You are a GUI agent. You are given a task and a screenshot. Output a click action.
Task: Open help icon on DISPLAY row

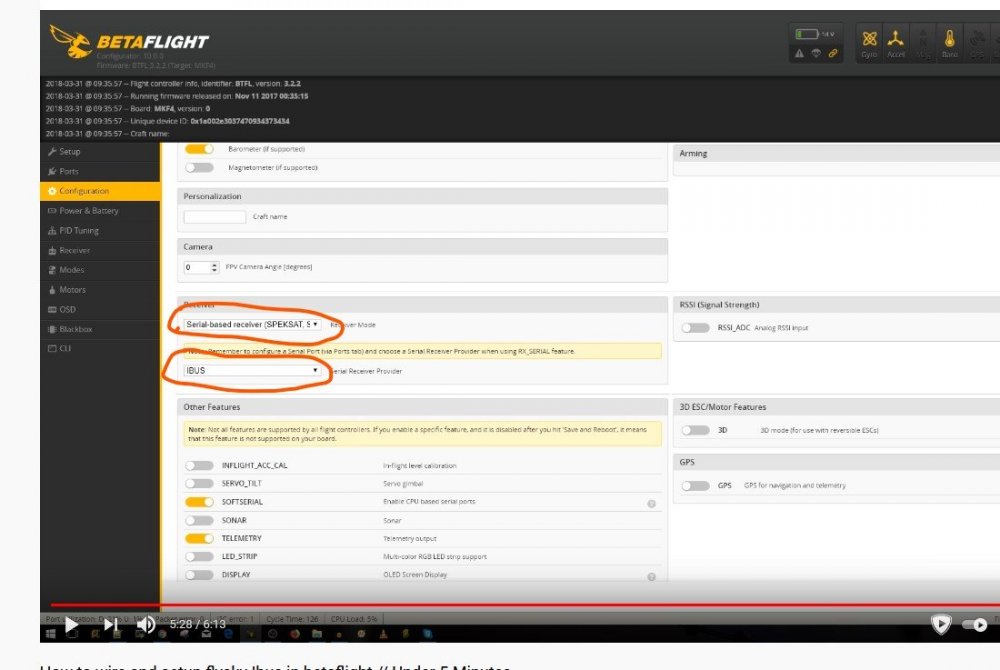point(651,576)
